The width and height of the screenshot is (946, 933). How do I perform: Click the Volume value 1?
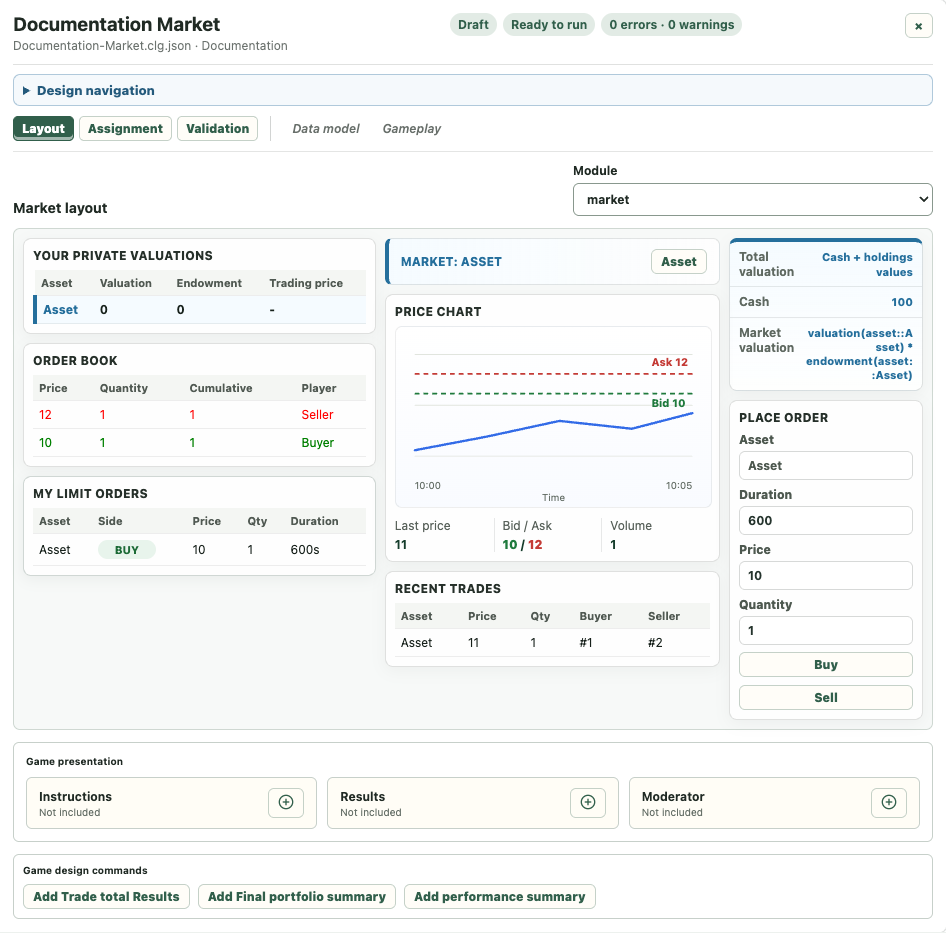point(614,544)
